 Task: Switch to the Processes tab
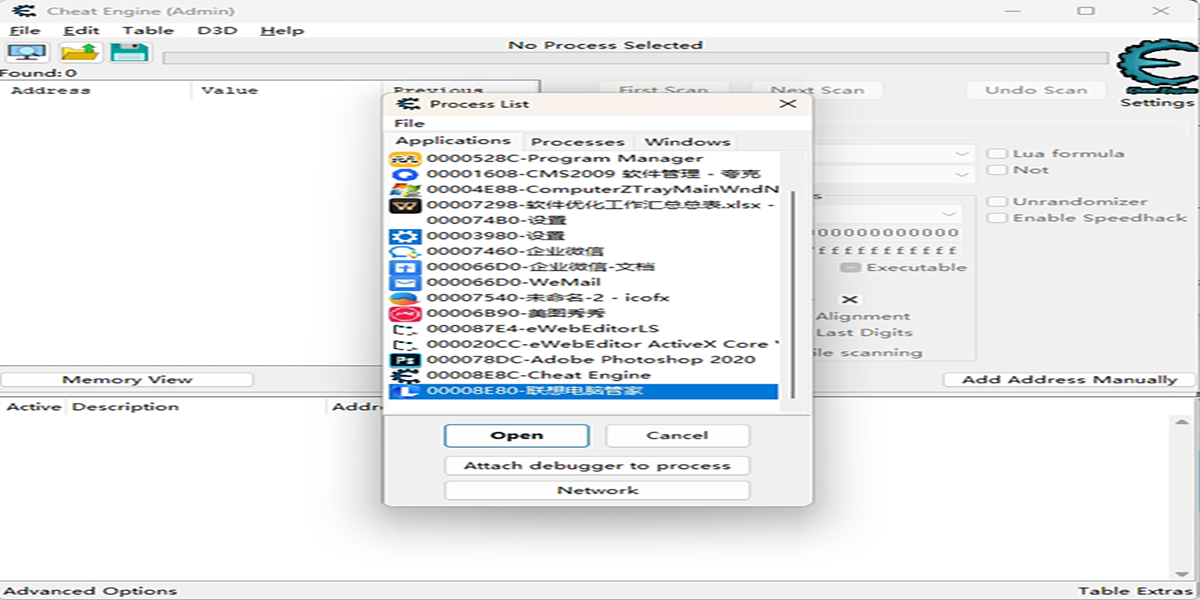578,142
